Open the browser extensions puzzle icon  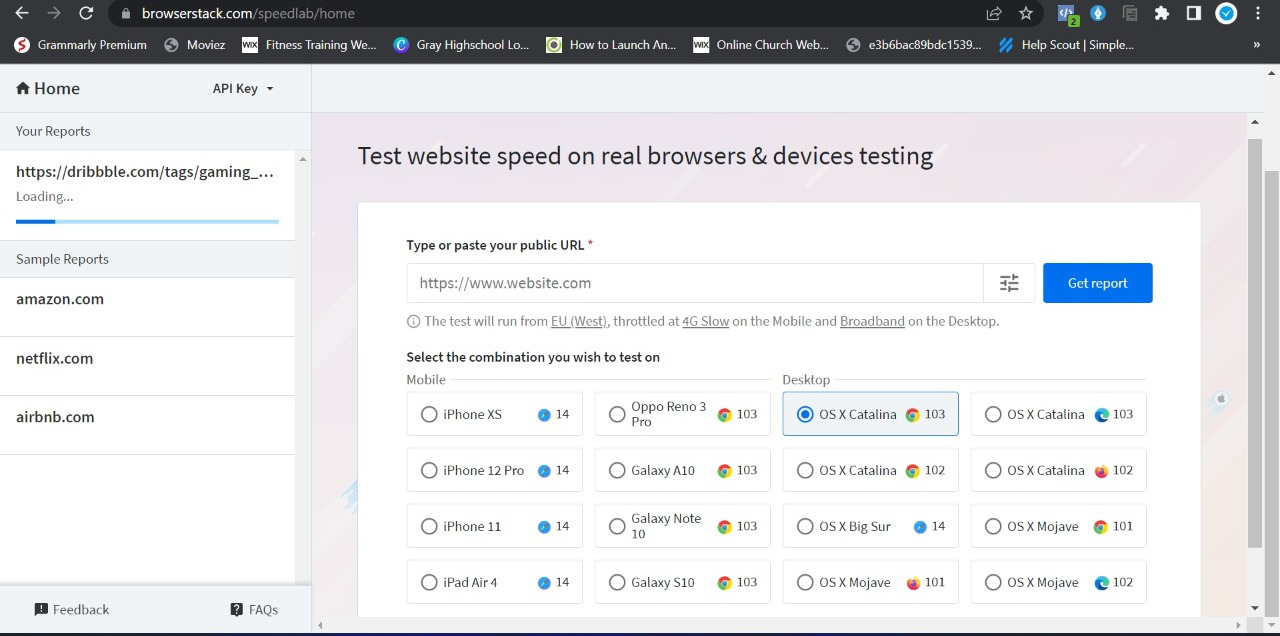(1163, 13)
